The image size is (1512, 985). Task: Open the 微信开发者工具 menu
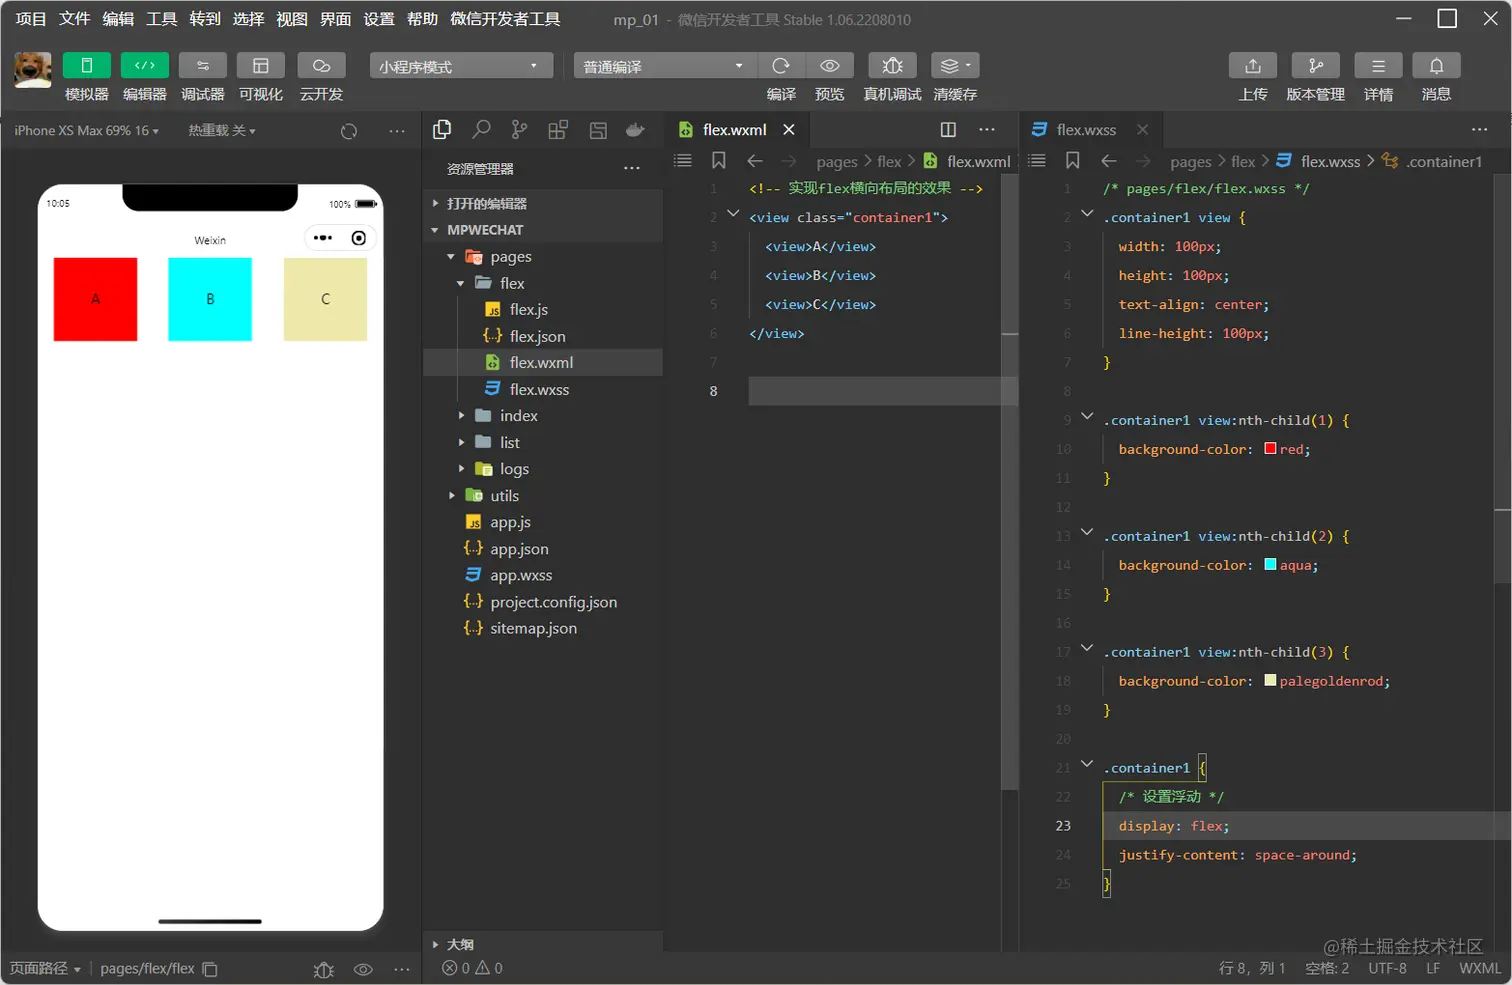(x=505, y=19)
